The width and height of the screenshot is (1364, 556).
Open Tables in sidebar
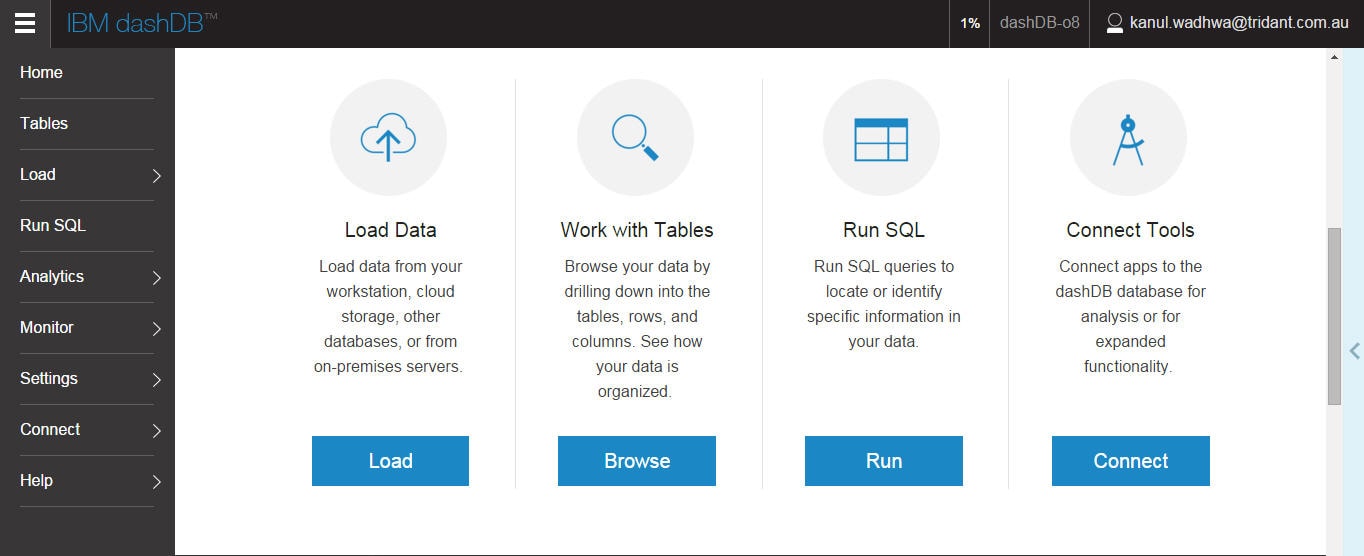pos(44,123)
